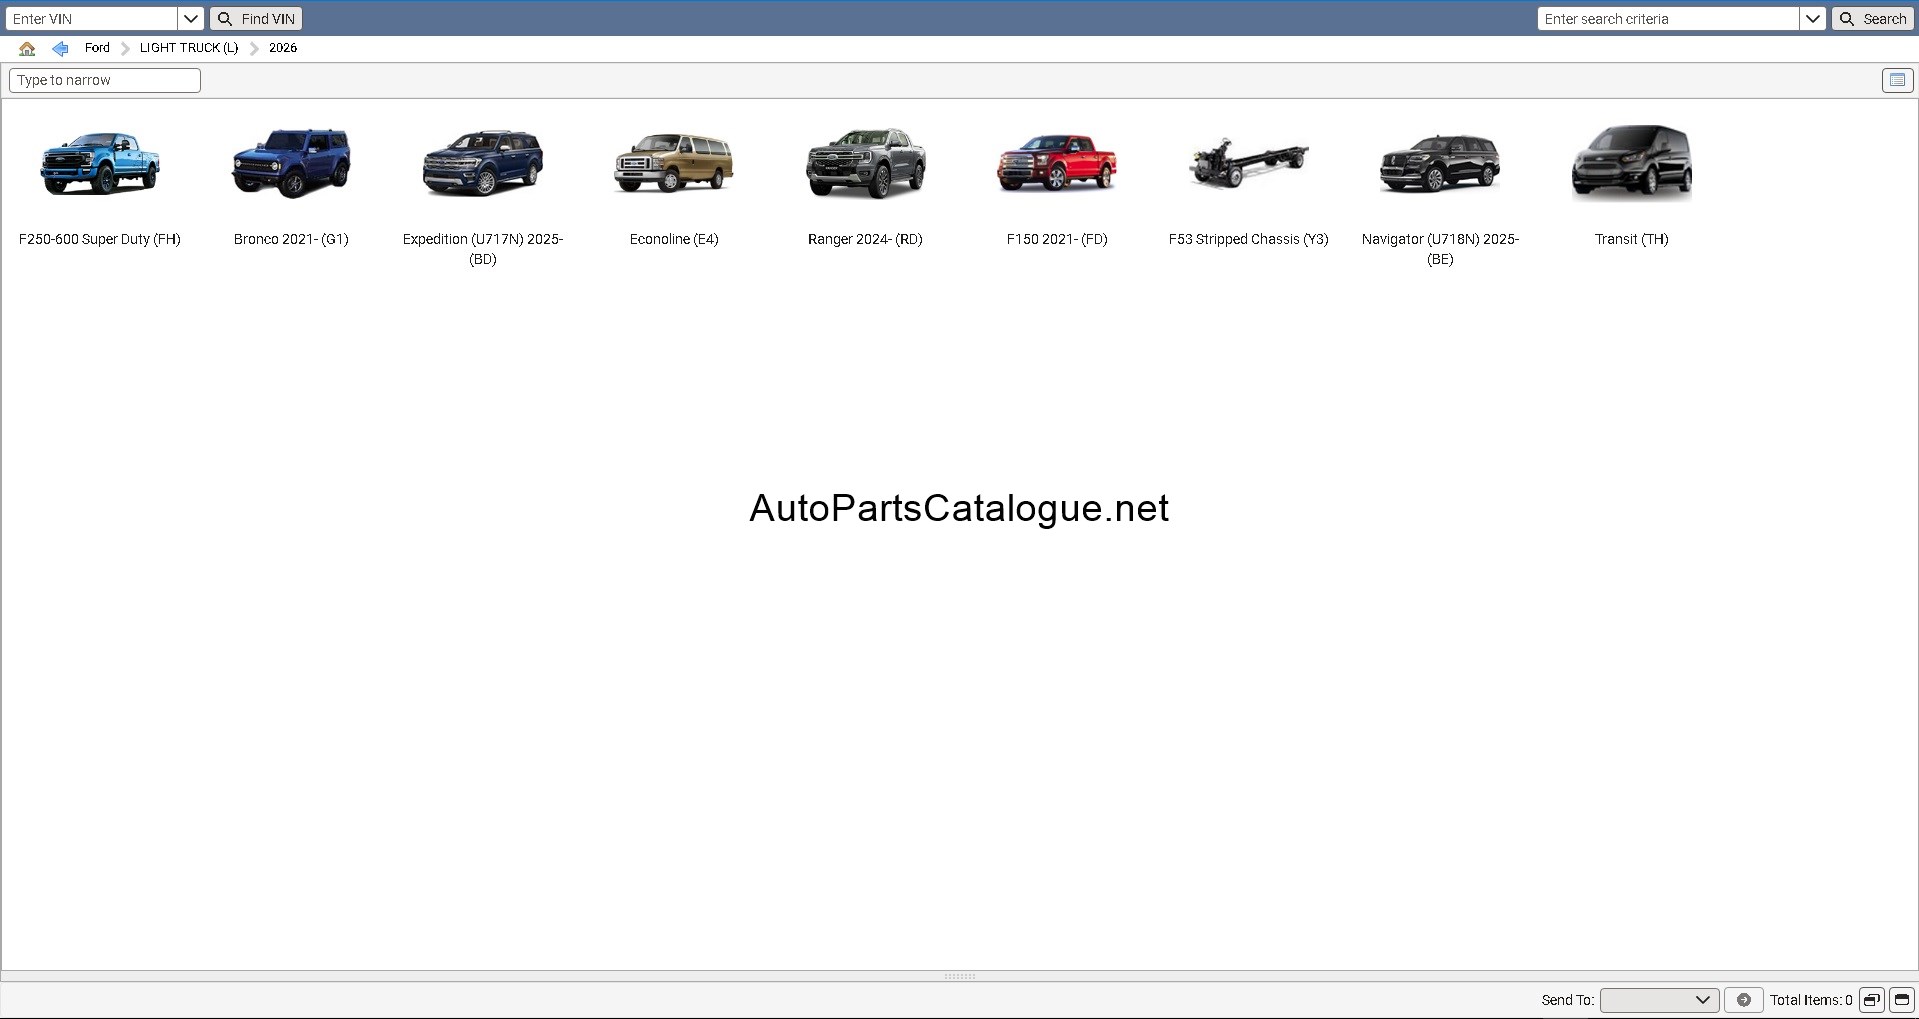This screenshot has width=1919, height=1019.
Task: Open the search criteria dropdown arrow
Action: tap(1813, 19)
